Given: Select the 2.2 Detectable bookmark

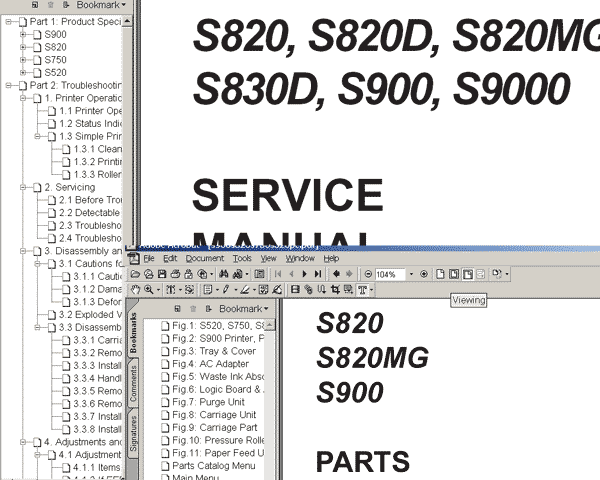Looking at the screenshot, I should 84,212.
